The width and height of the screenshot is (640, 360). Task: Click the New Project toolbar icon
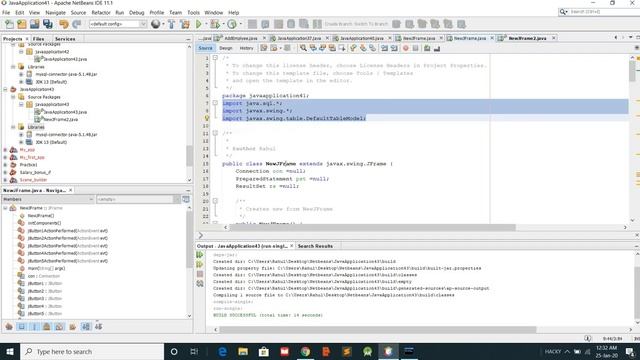coord(22,24)
